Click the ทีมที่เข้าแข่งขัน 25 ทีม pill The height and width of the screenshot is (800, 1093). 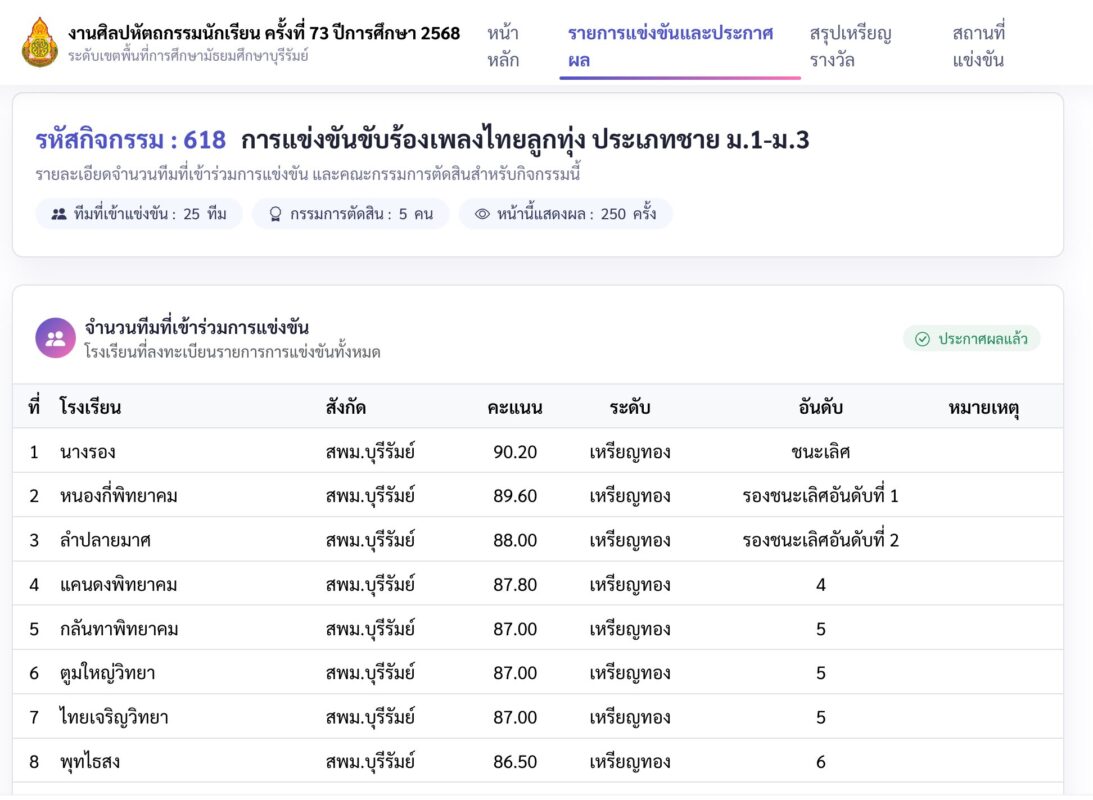139,214
